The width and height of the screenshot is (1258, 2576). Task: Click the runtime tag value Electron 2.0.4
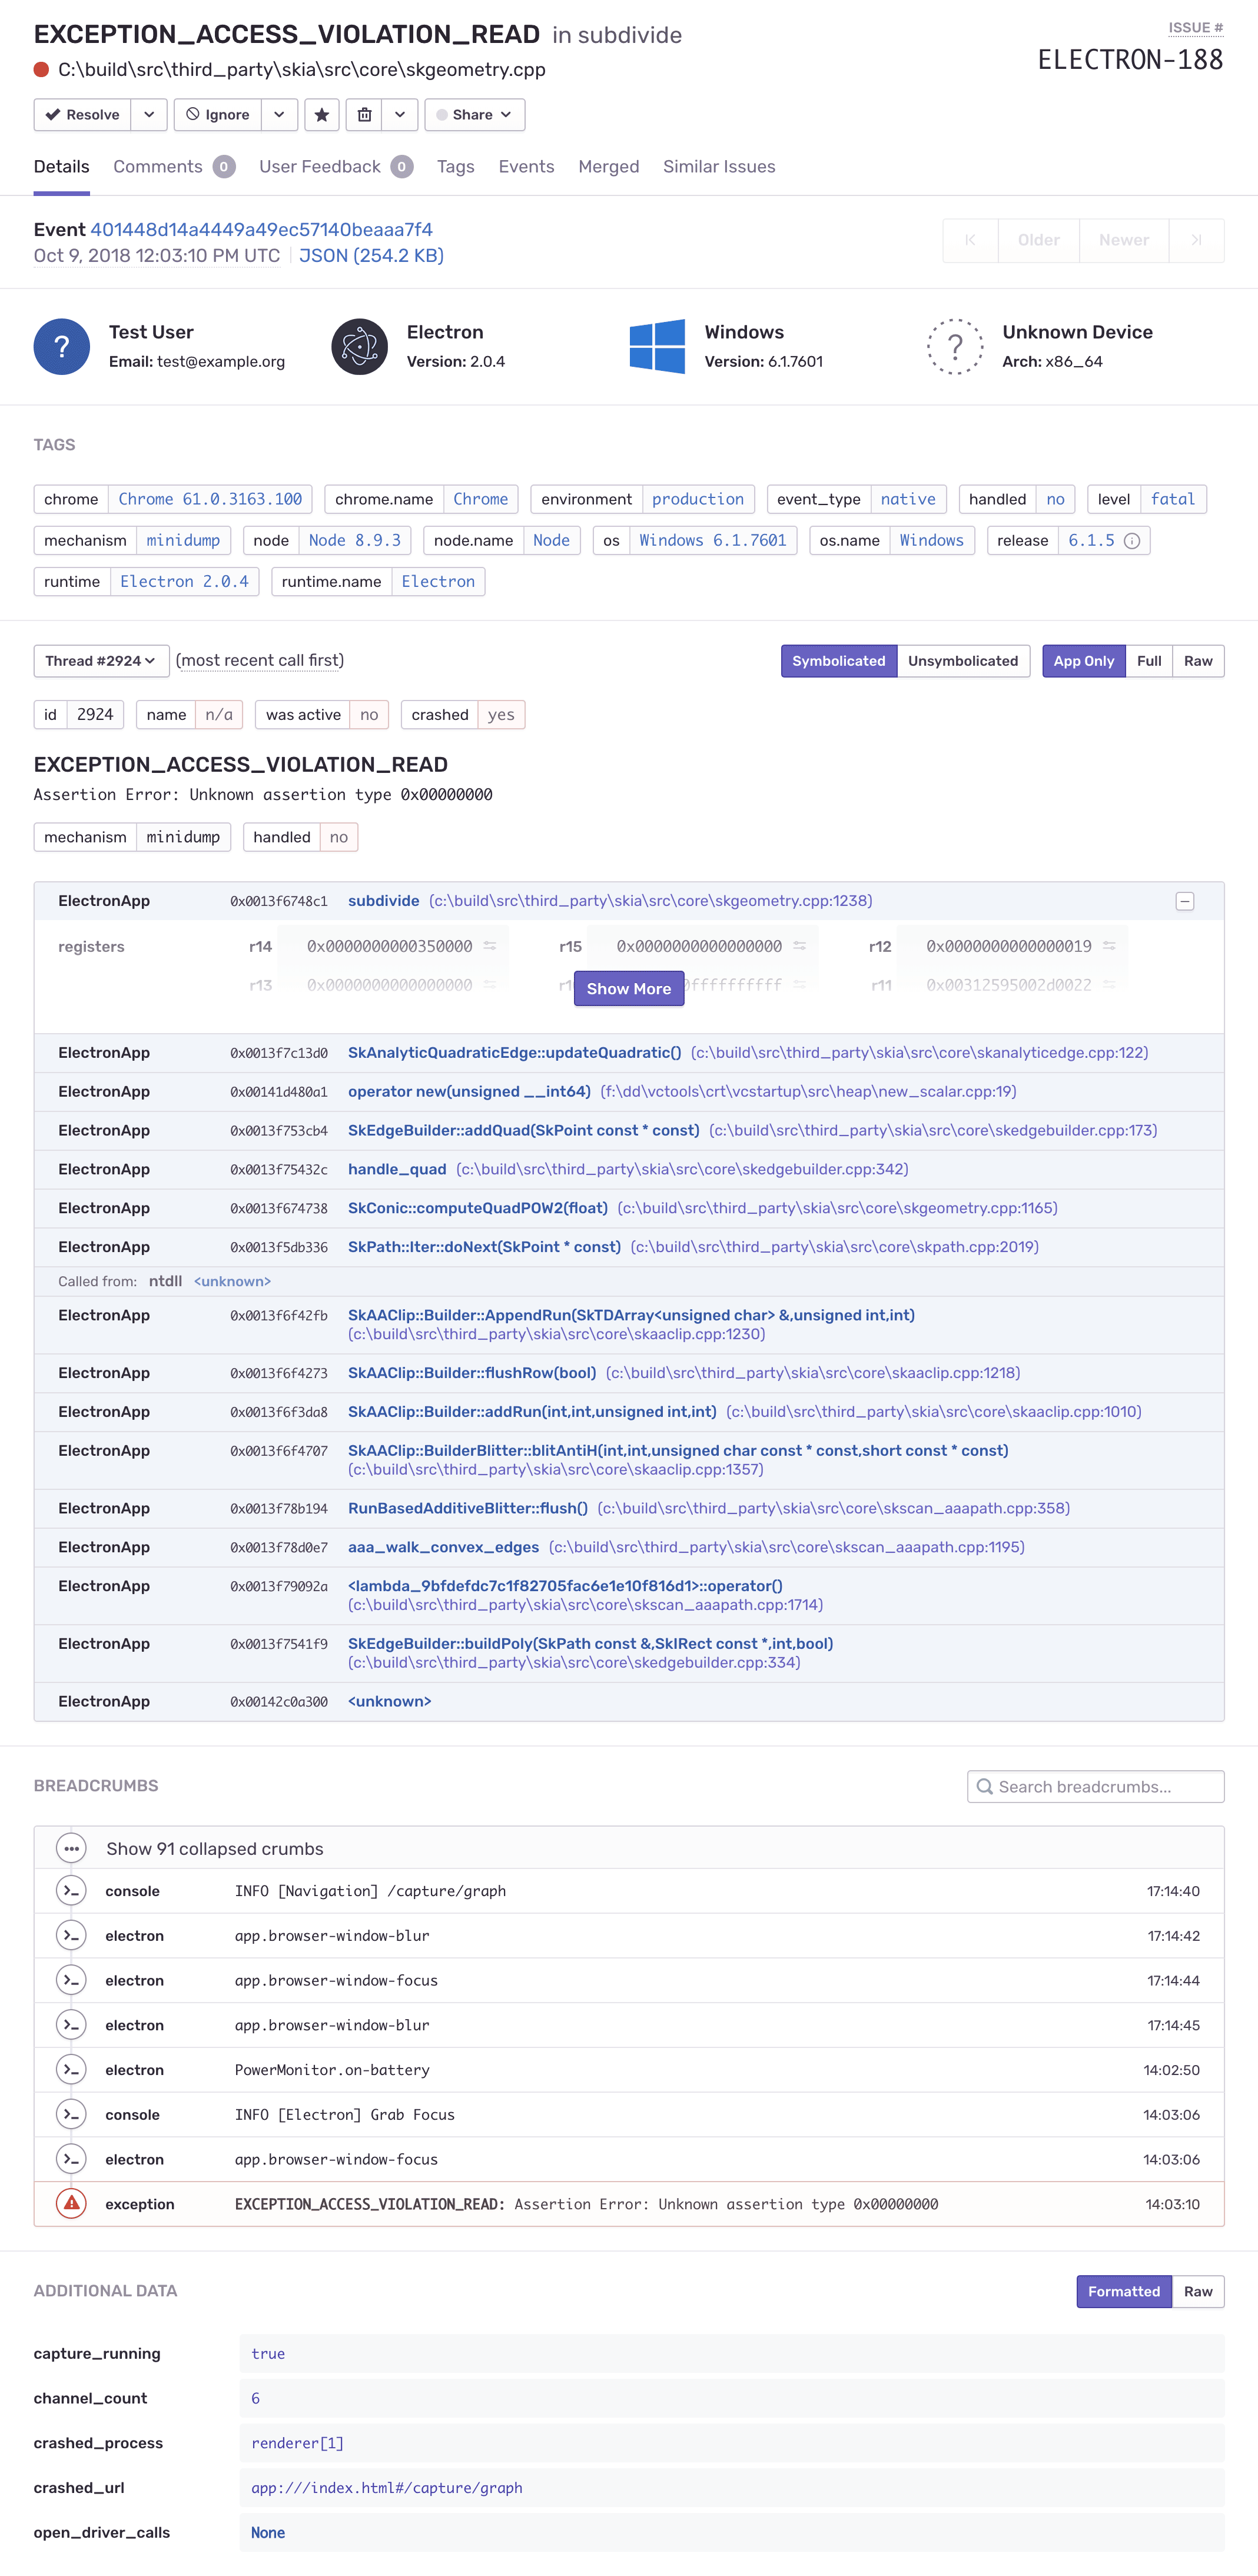click(x=185, y=582)
